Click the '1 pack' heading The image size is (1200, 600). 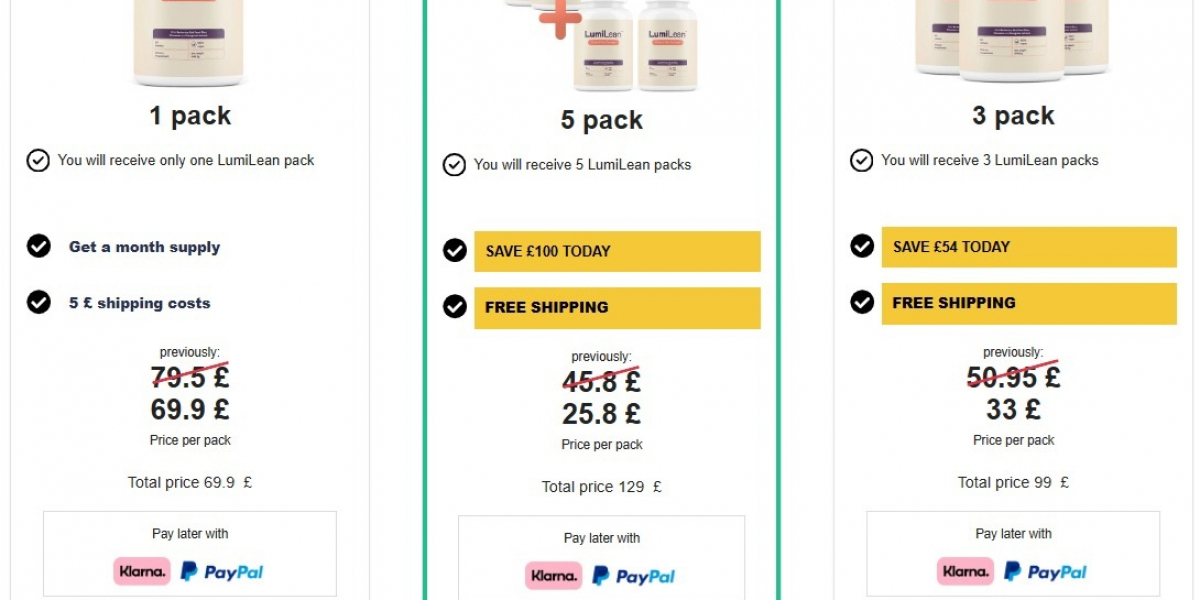coord(190,116)
